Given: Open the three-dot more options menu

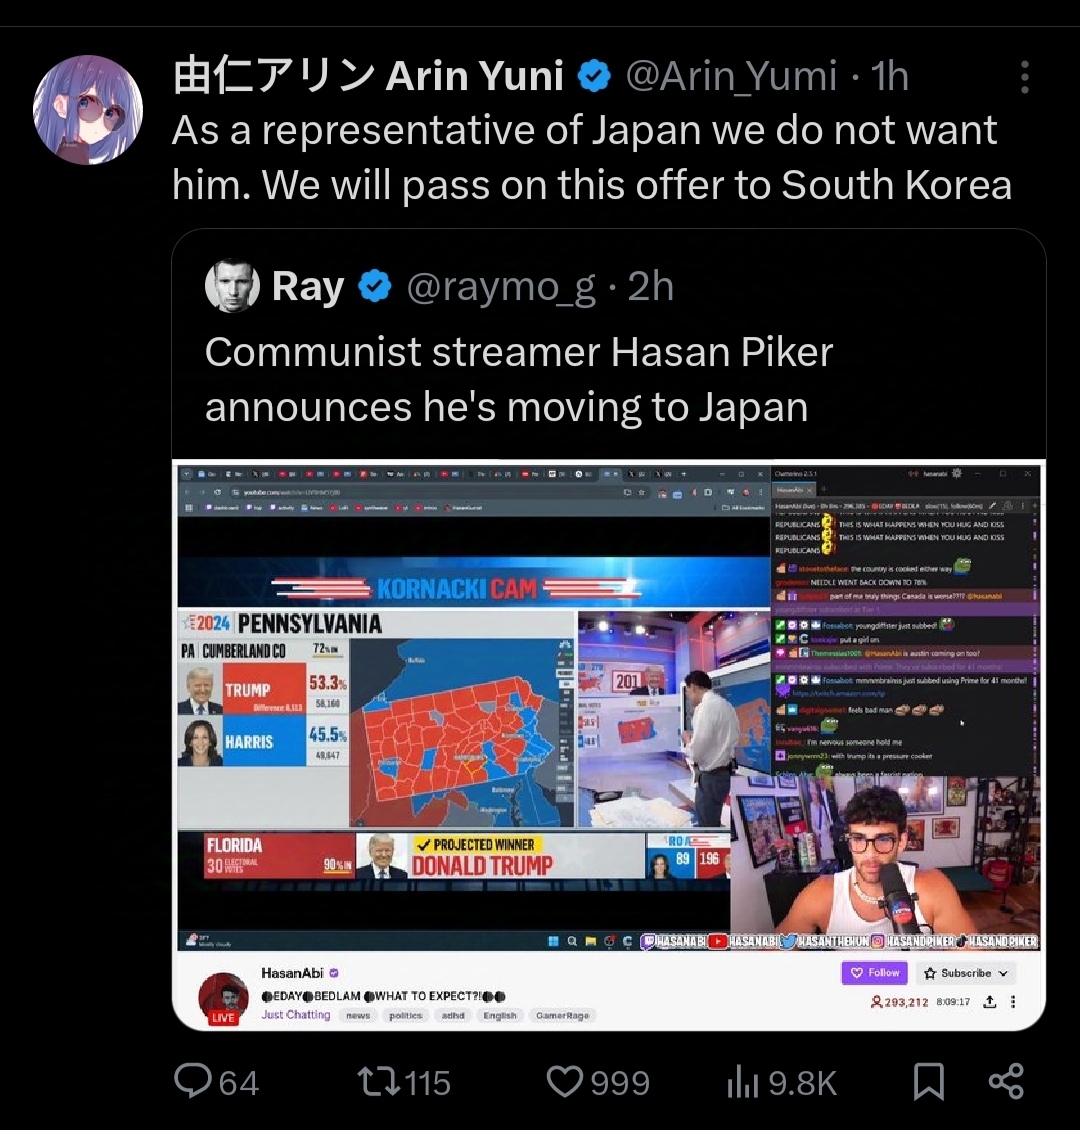Looking at the screenshot, I should tap(1025, 76).
